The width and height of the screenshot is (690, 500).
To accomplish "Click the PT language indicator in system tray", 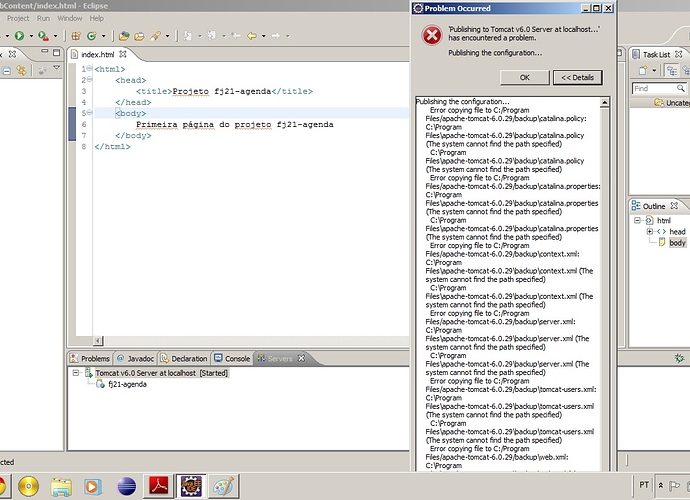I will coord(644,485).
